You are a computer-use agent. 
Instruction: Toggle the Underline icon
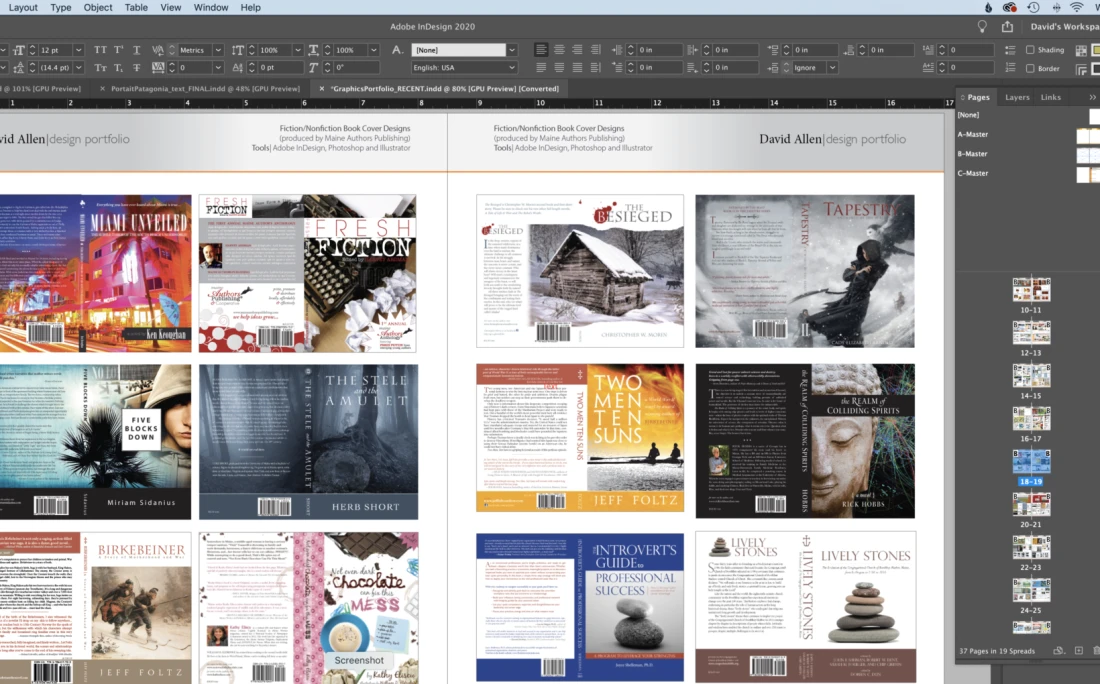[136, 50]
